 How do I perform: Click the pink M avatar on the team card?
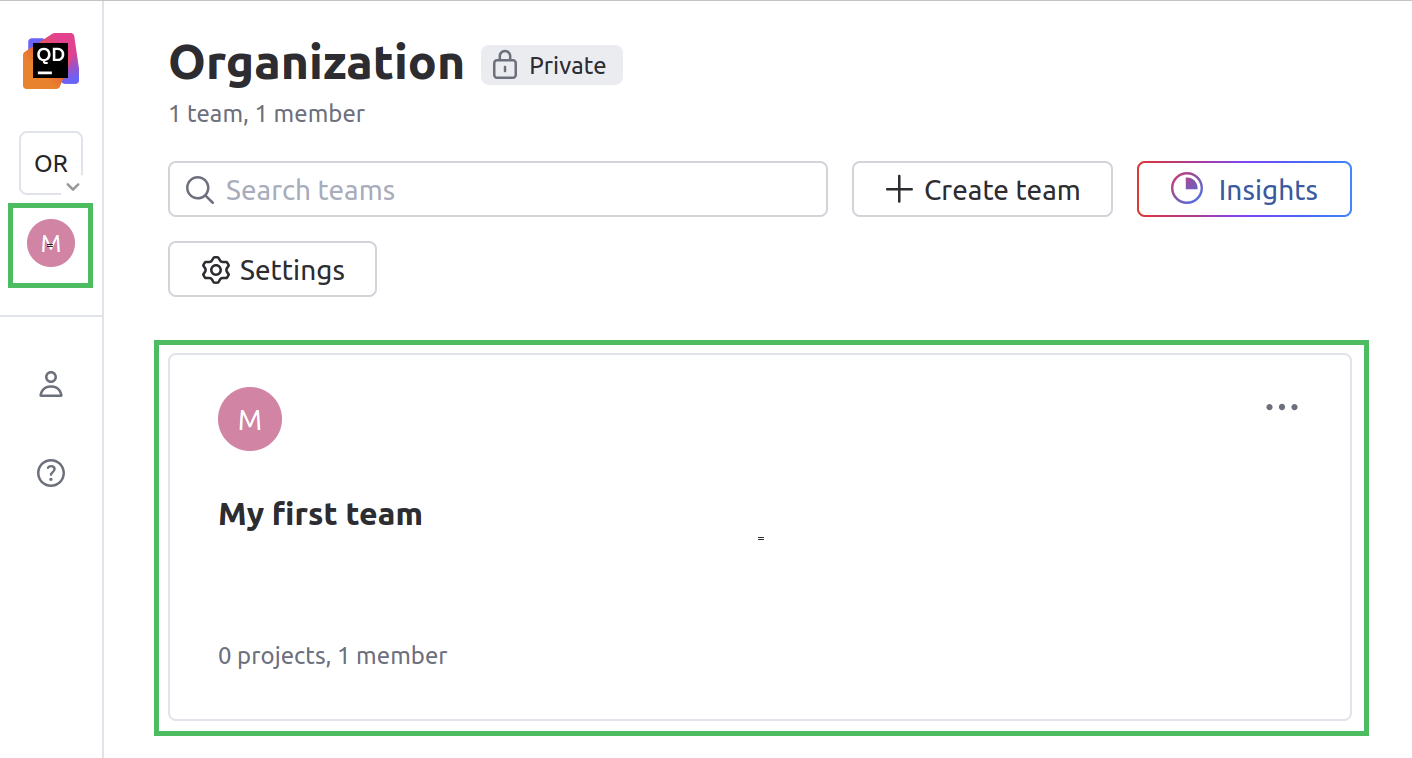(x=249, y=418)
